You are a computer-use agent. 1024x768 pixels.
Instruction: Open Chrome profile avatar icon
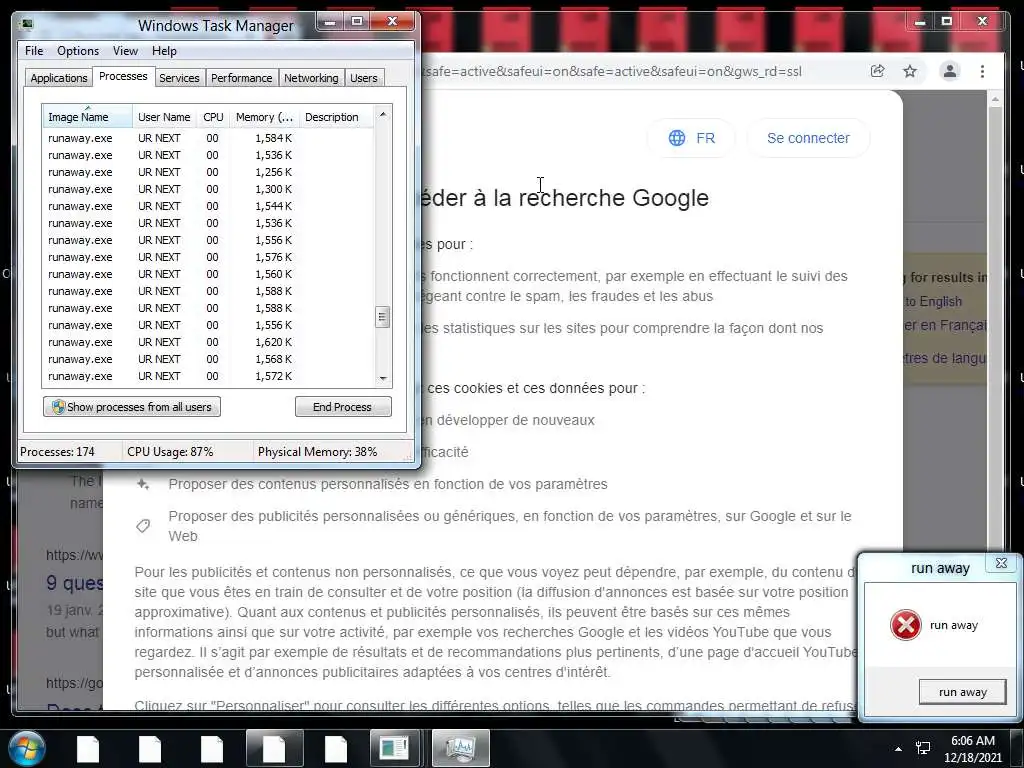[950, 71]
